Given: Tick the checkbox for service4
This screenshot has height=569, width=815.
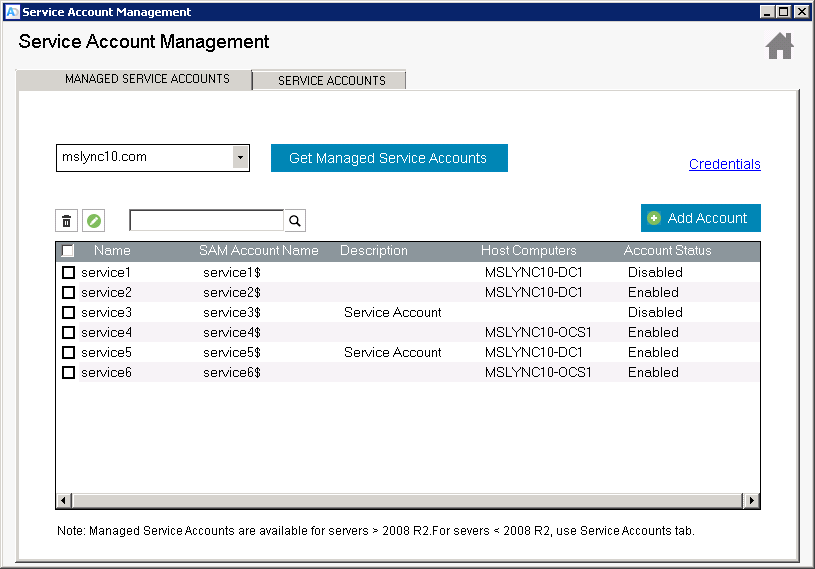Looking at the screenshot, I should click(x=68, y=332).
